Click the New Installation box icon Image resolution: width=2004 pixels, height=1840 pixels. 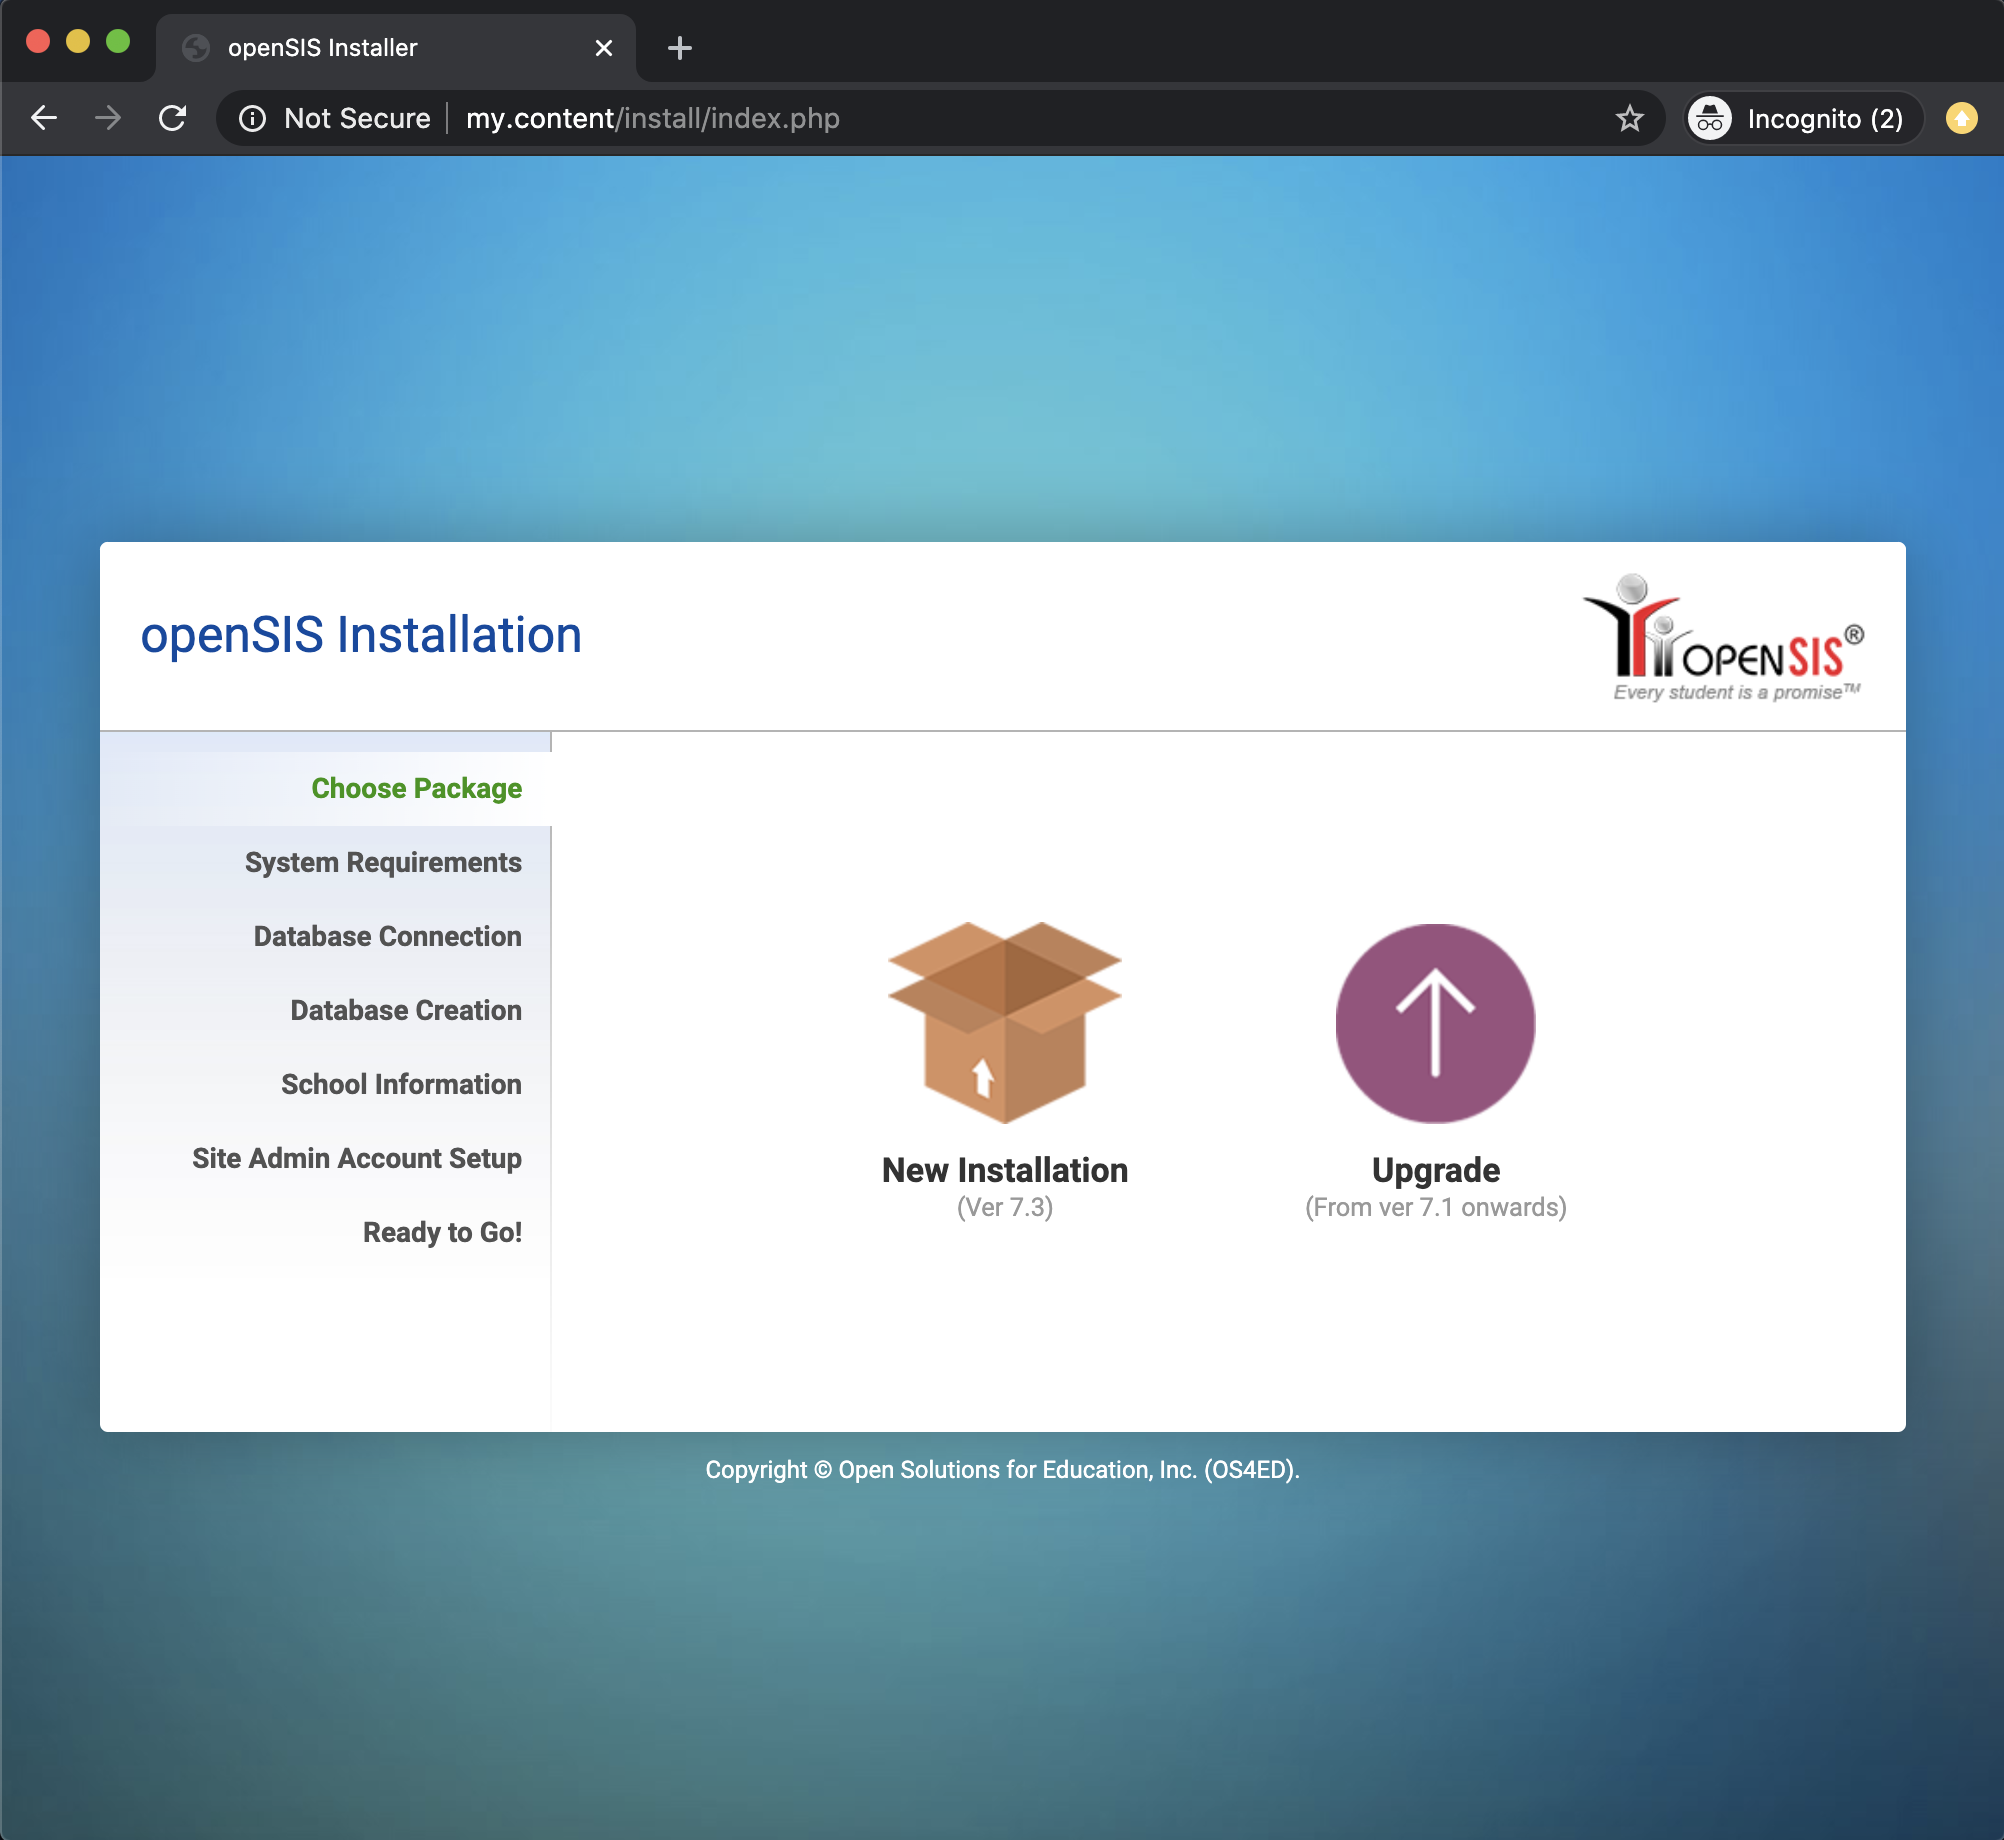pos(1004,1022)
